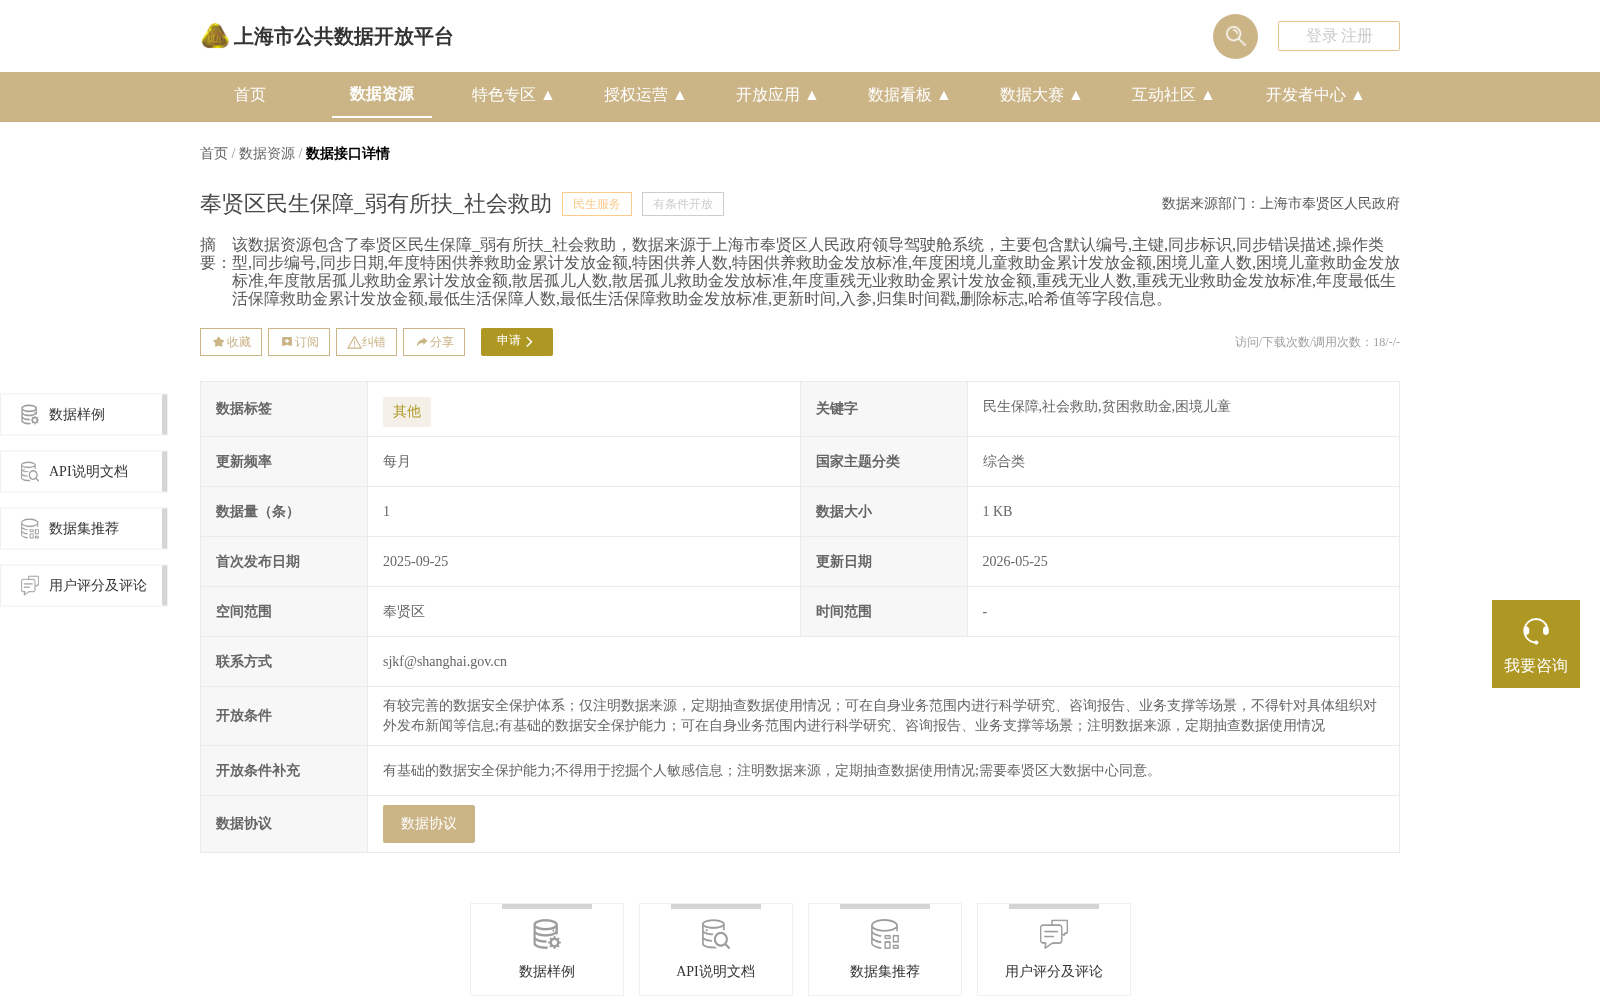
Task: Select bottom 用户评分及评论 card
Action: click(1054, 950)
